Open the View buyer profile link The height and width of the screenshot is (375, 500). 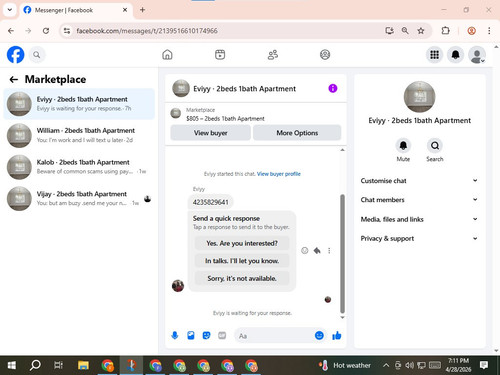pyautogui.click(x=279, y=174)
